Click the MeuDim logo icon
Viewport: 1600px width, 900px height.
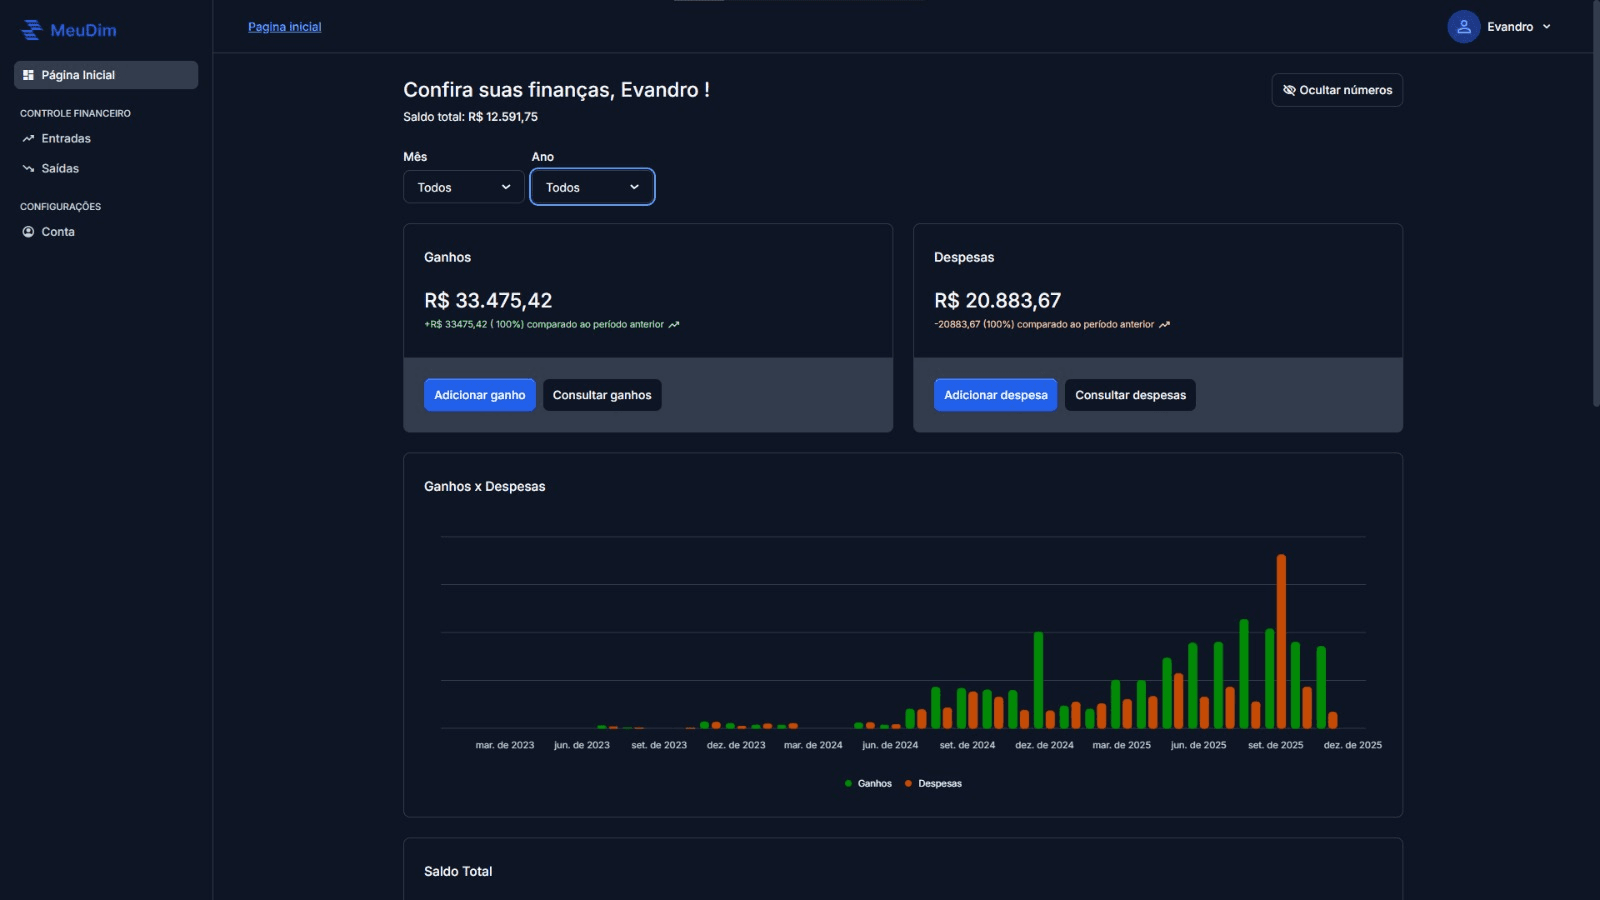32,30
